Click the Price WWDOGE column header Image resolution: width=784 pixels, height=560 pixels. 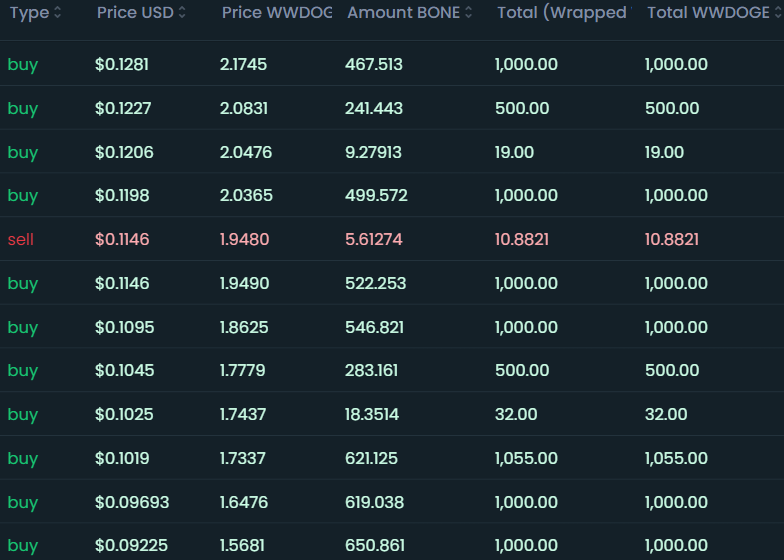coord(277,12)
